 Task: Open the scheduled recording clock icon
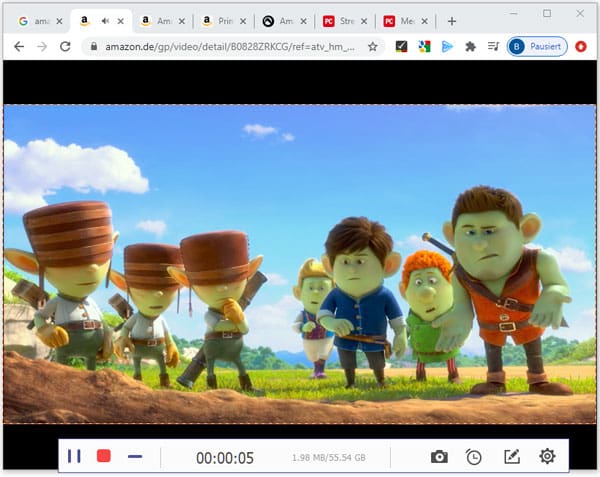tap(473, 457)
